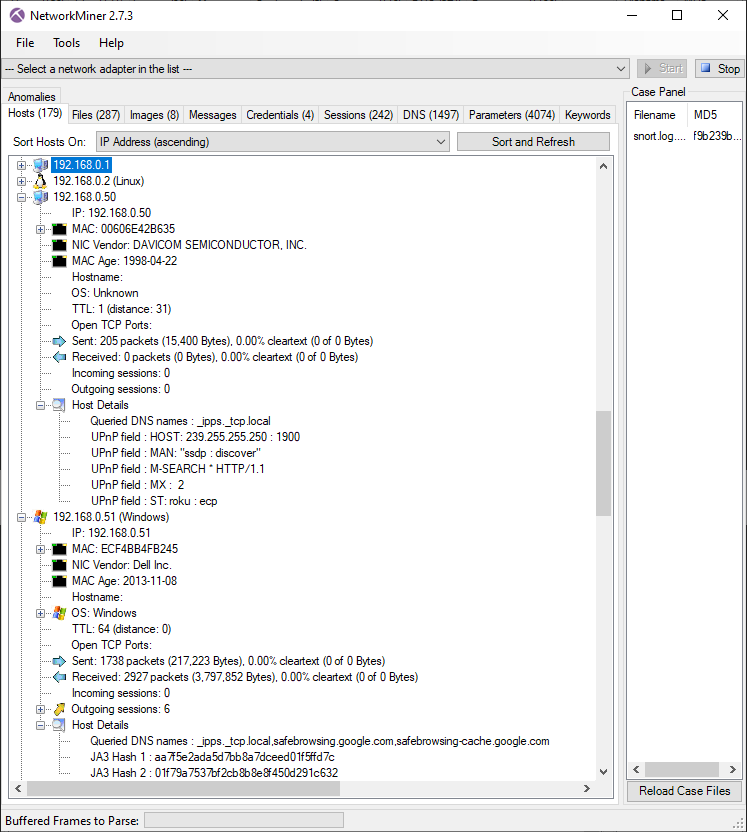Click the Case Panel scroll-right arrow
This screenshot has height=832, width=747.
(733, 769)
